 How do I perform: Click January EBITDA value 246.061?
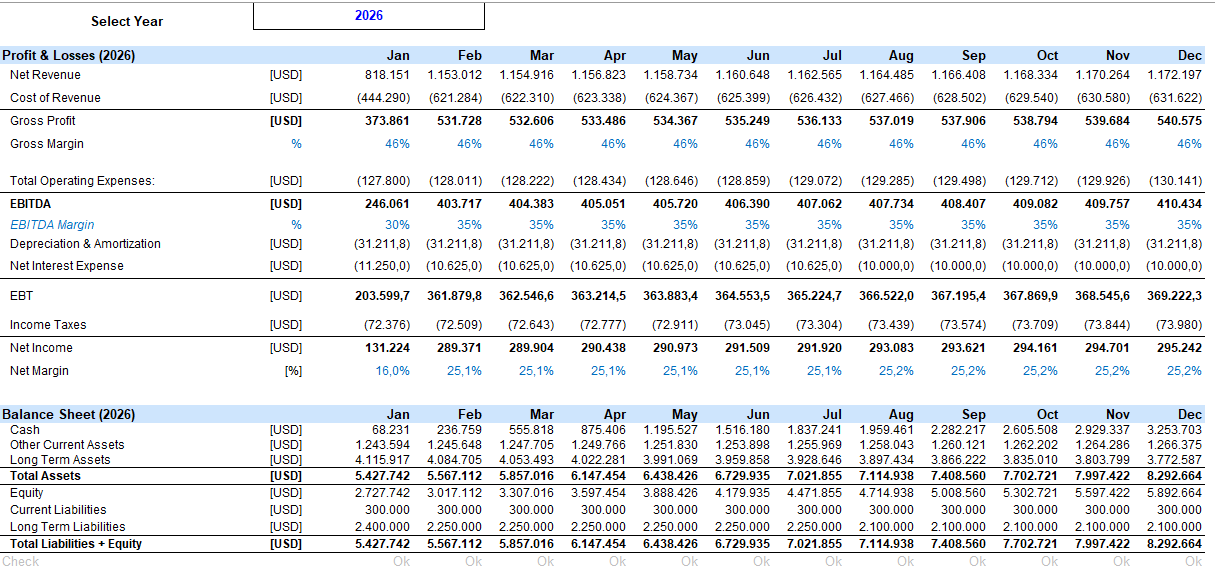pos(387,204)
